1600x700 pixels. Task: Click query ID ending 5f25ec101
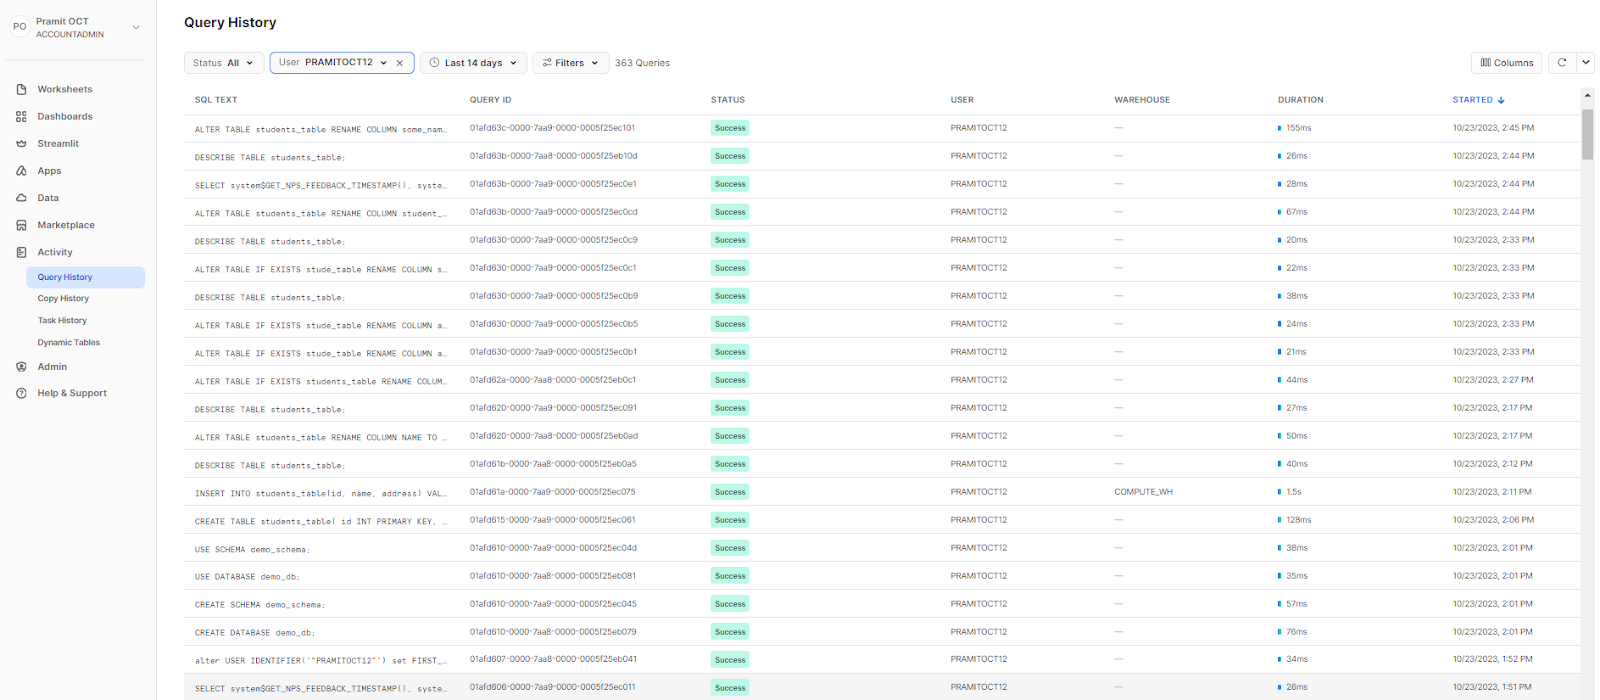[x=552, y=128]
